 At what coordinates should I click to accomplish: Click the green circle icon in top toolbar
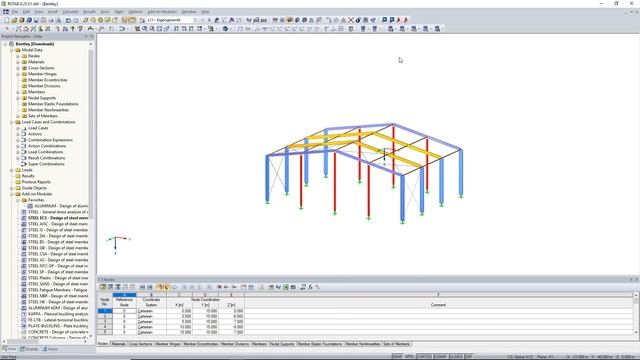(x=100, y=20)
